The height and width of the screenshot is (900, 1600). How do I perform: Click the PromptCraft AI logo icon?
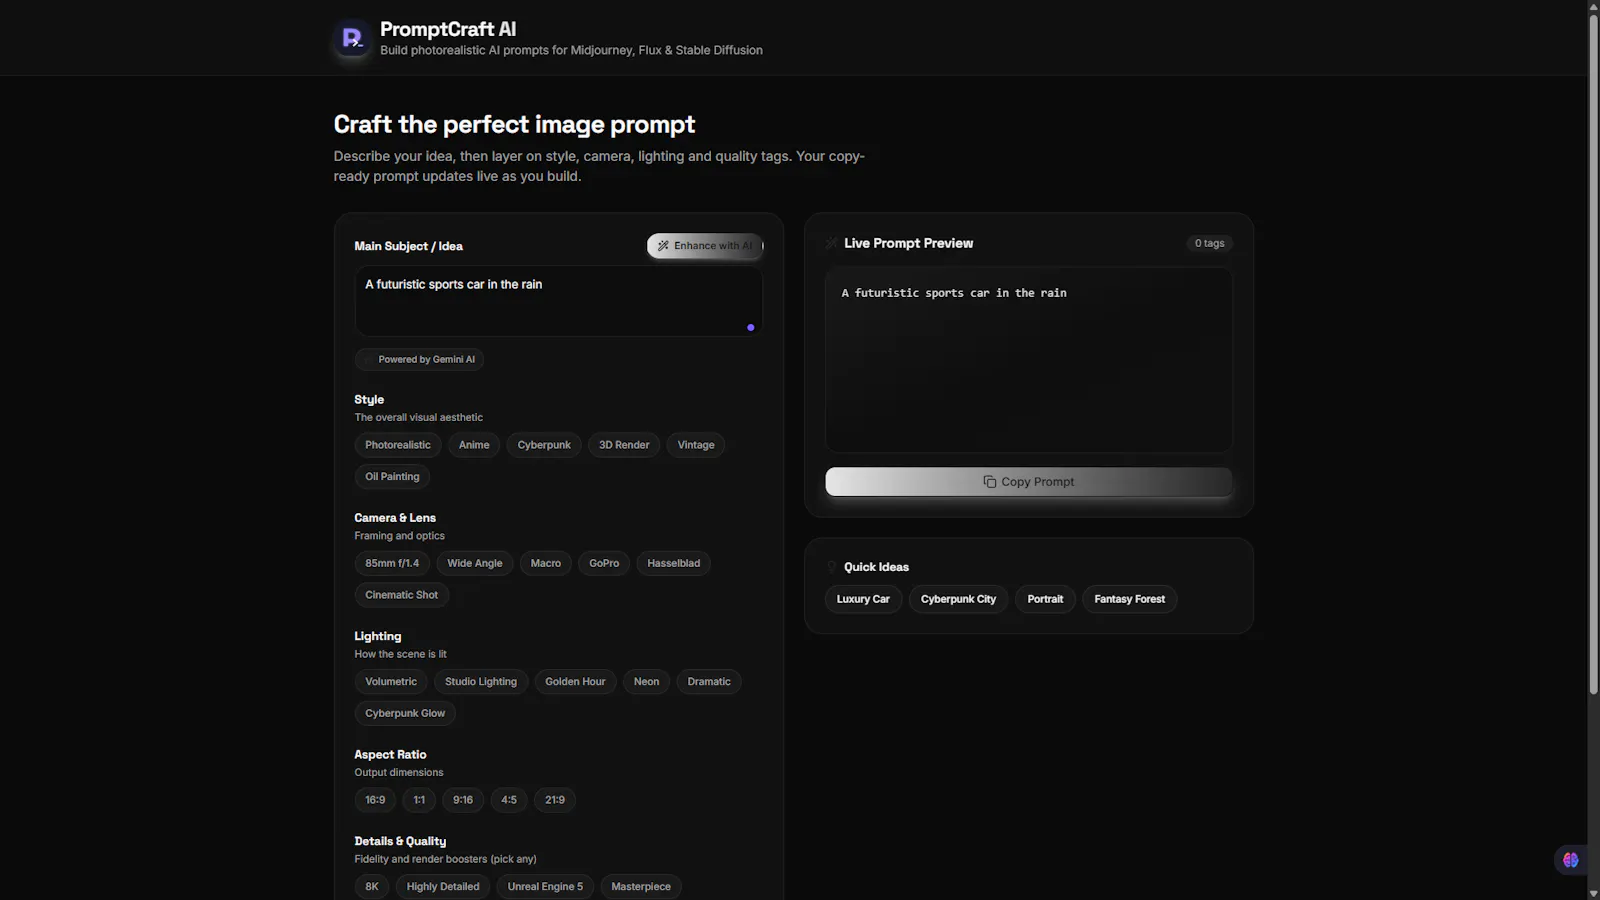[x=352, y=38]
